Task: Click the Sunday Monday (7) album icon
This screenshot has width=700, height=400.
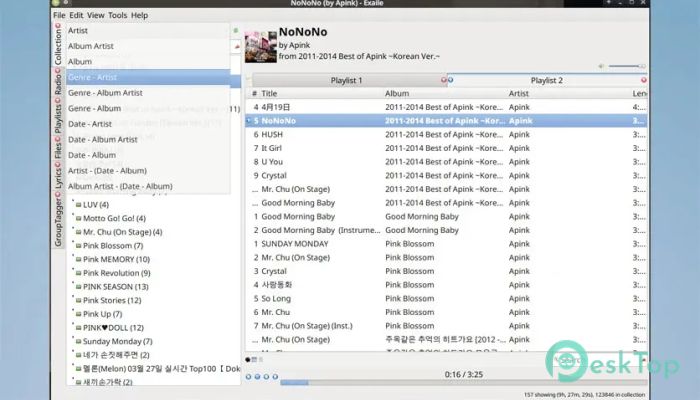Action: coord(79,342)
